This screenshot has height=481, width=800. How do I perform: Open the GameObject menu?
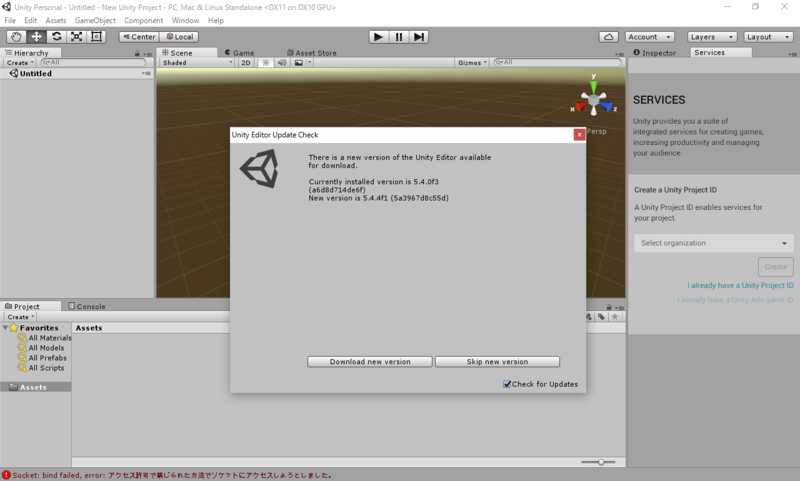(95, 20)
